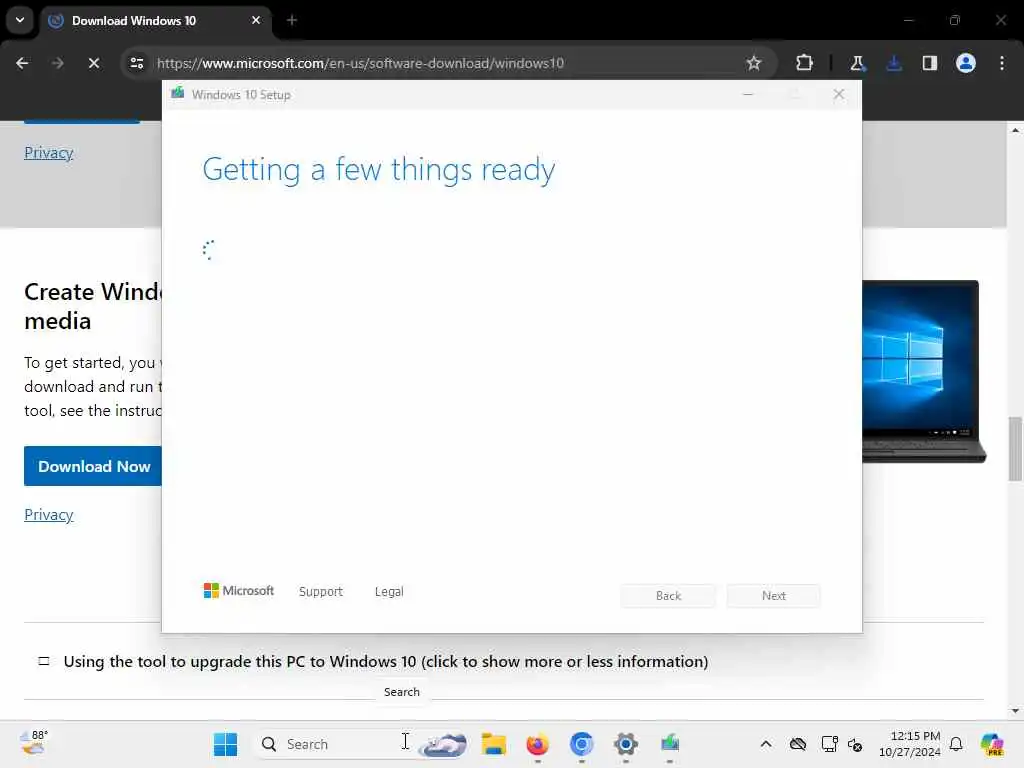The width and height of the screenshot is (1024, 768).
Task: Toggle browser side panel icon
Action: [x=930, y=63]
